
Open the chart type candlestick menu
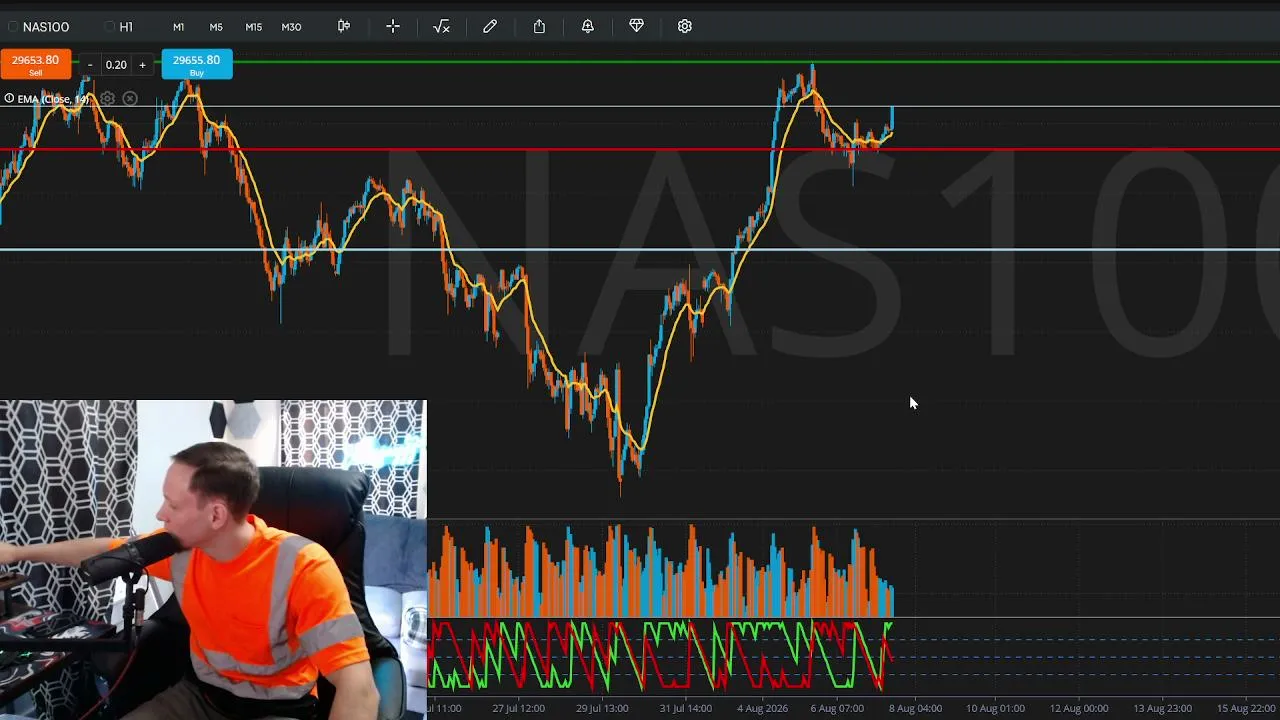point(344,26)
